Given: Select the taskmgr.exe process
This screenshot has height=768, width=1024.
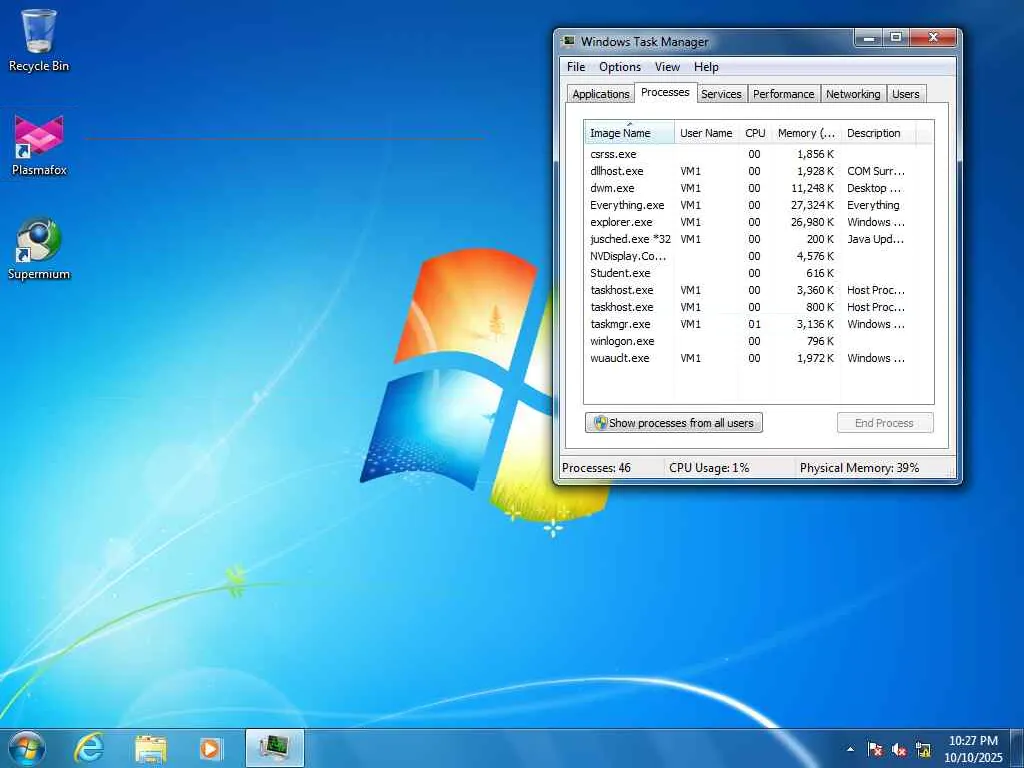Looking at the screenshot, I should coord(759,324).
